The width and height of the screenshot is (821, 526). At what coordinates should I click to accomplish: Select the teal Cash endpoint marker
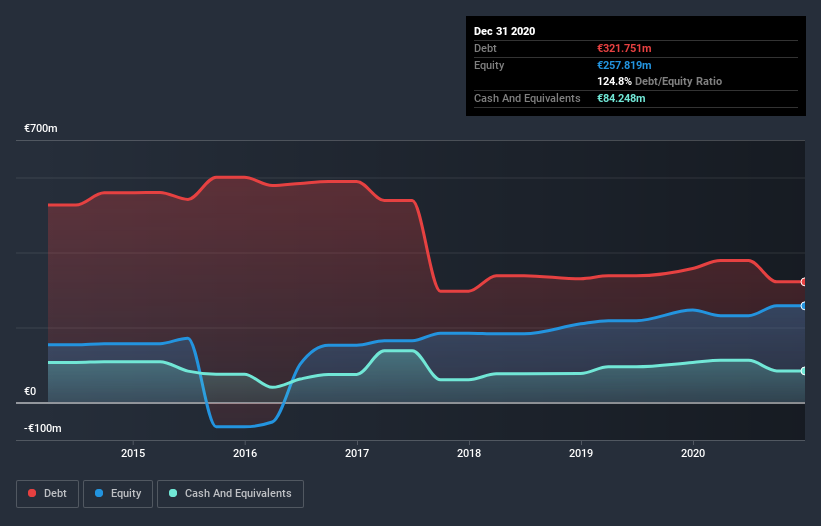pyautogui.click(x=804, y=371)
